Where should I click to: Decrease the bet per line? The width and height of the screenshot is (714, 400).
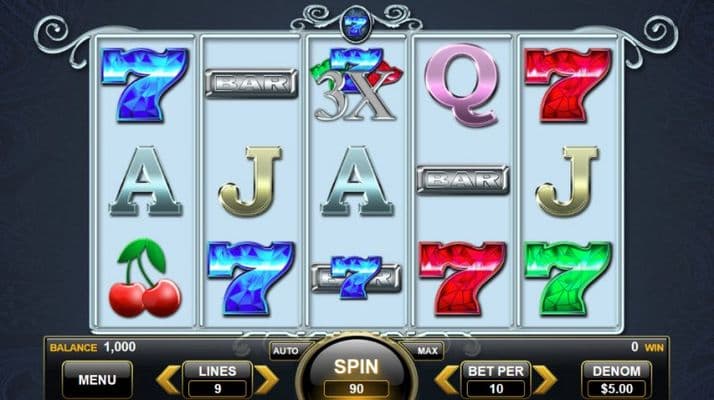pos(447,379)
